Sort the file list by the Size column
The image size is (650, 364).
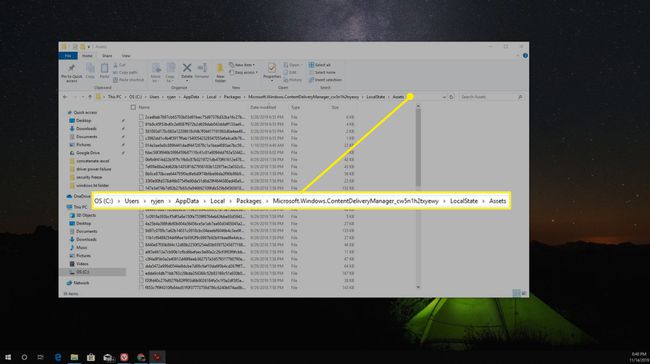[335, 107]
